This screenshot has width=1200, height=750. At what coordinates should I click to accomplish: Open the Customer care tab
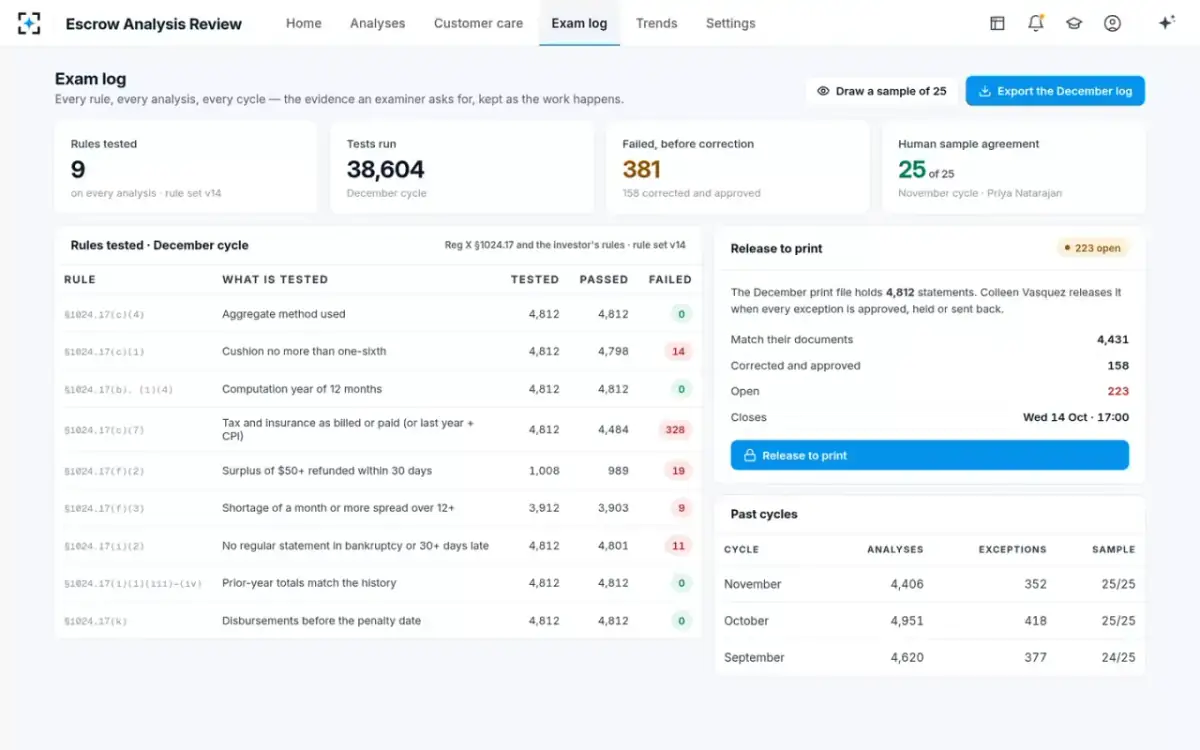click(478, 23)
